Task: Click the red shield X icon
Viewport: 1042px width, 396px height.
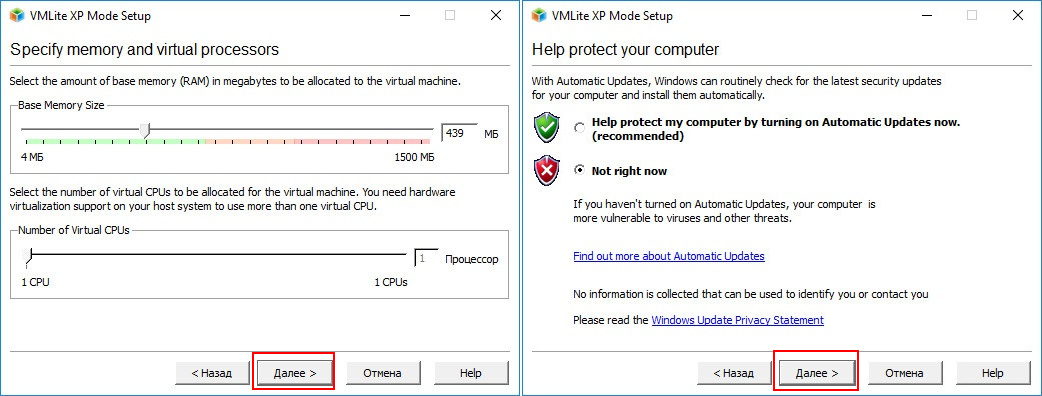Action: pyautogui.click(x=548, y=171)
